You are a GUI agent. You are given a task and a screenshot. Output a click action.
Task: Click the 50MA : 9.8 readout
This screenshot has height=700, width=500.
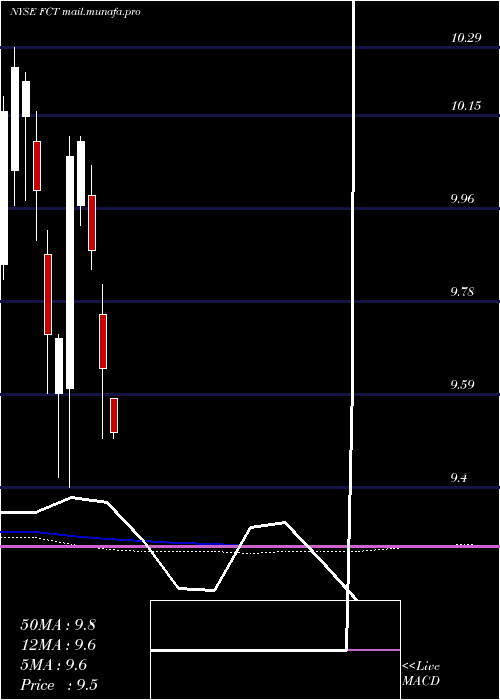click(x=58, y=625)
